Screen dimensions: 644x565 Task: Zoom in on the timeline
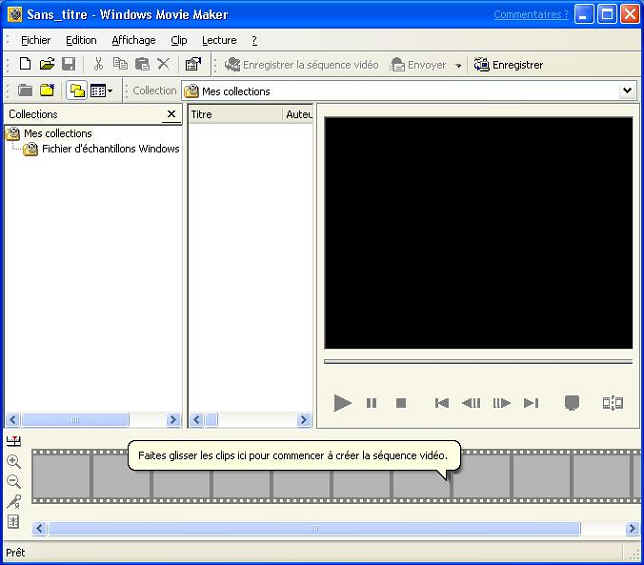pyautogui.click(x=14, y=461)
